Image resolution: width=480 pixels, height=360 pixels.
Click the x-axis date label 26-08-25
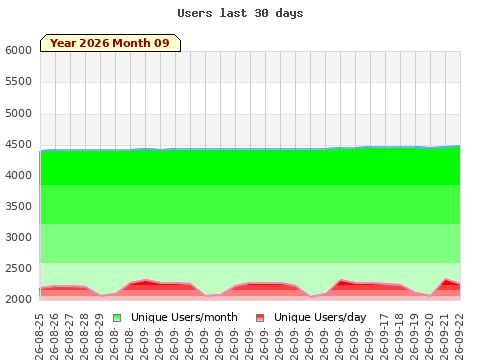tap(39, 337)
